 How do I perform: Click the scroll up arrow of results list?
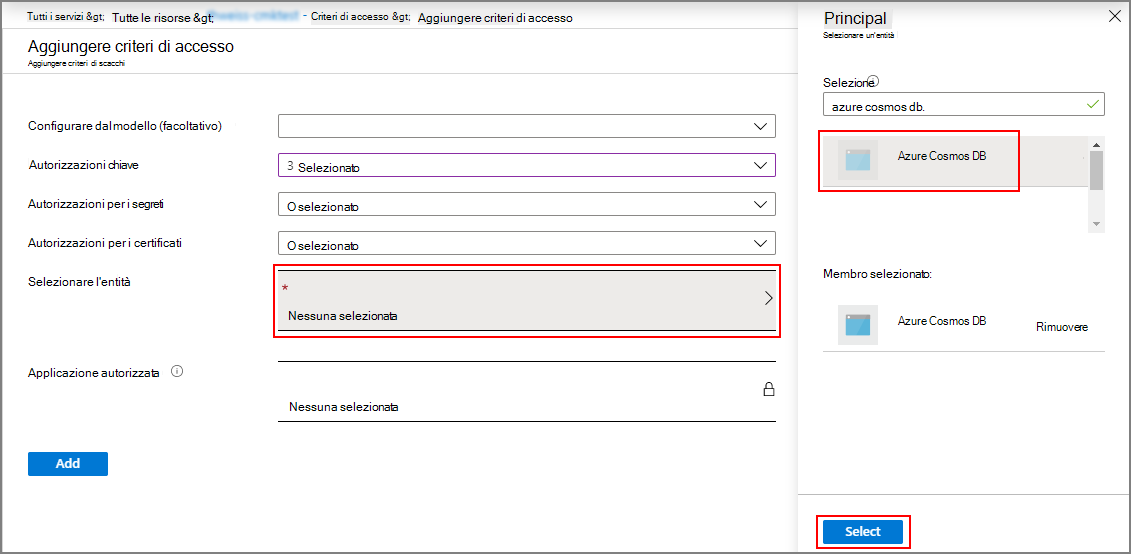[1097, 143]
